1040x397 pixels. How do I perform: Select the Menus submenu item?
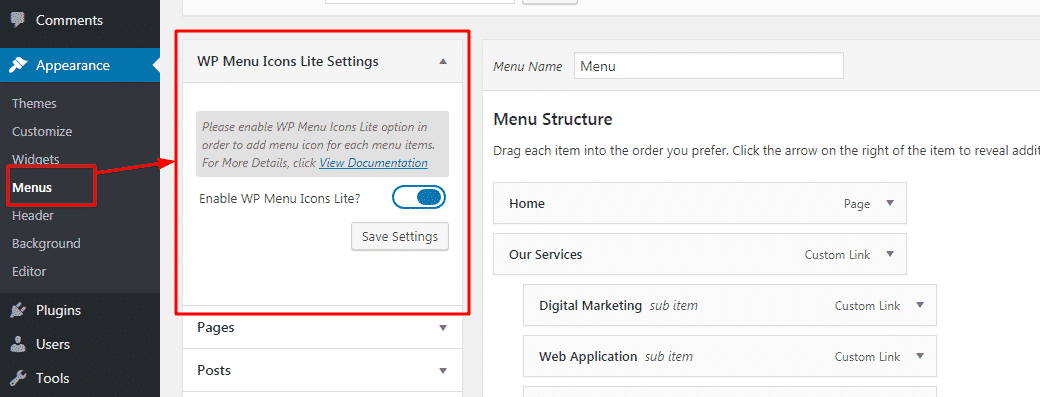[x=32, y=188]
